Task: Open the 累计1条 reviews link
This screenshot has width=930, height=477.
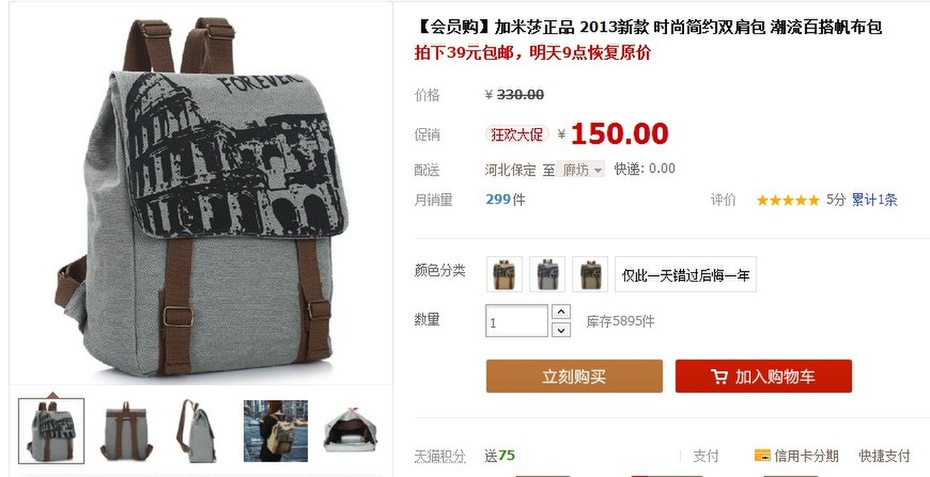Action: 874,201
